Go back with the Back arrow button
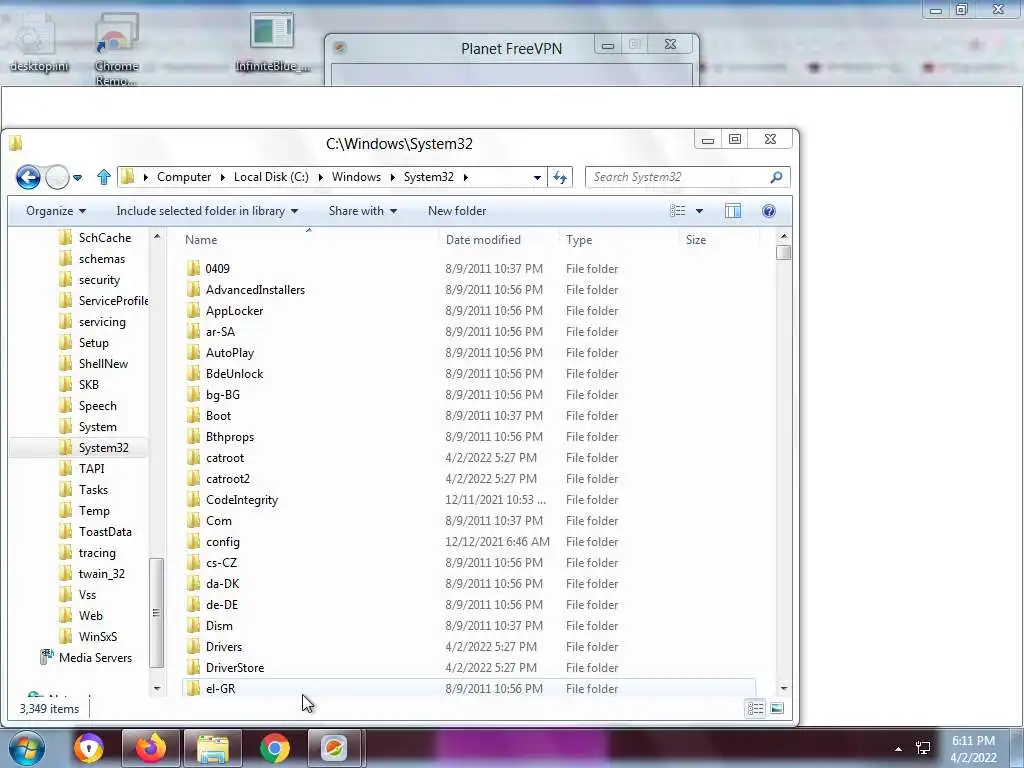The height and width of the screenshot is (768, 1024). 28,177
